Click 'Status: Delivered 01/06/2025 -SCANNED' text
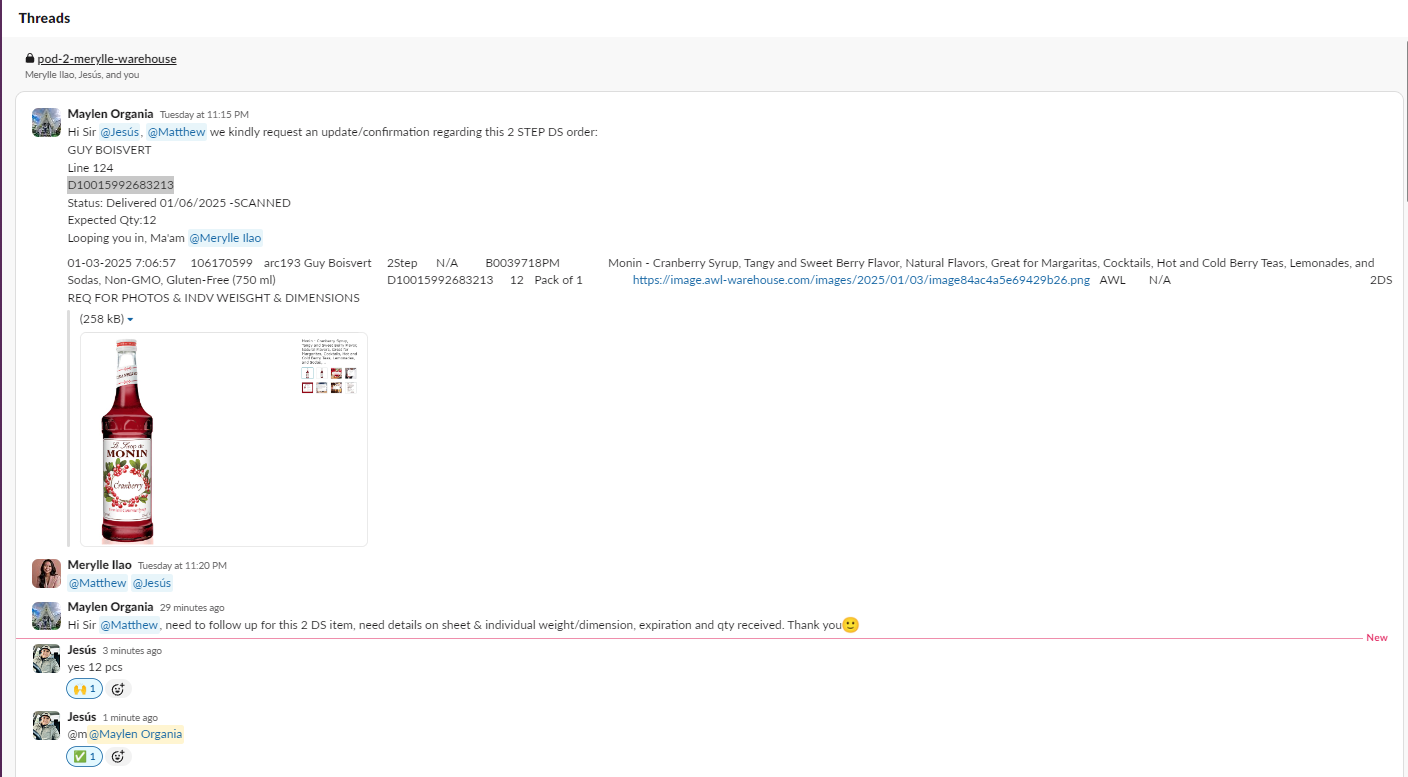The width and height of the screenshot is (1408, 777). pos(179,203)
